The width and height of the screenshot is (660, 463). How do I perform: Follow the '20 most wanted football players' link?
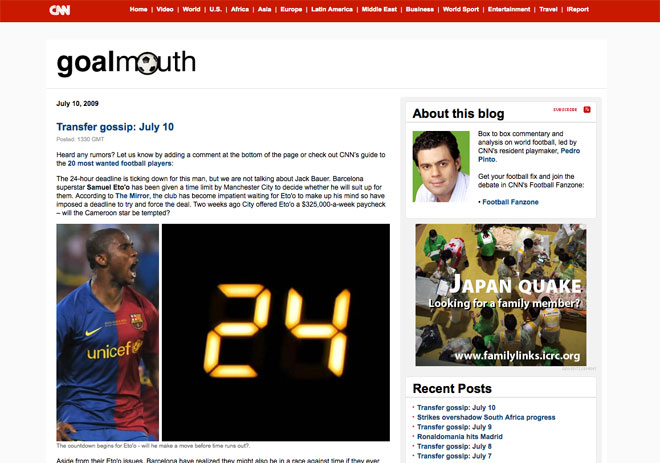pos(120,163)
